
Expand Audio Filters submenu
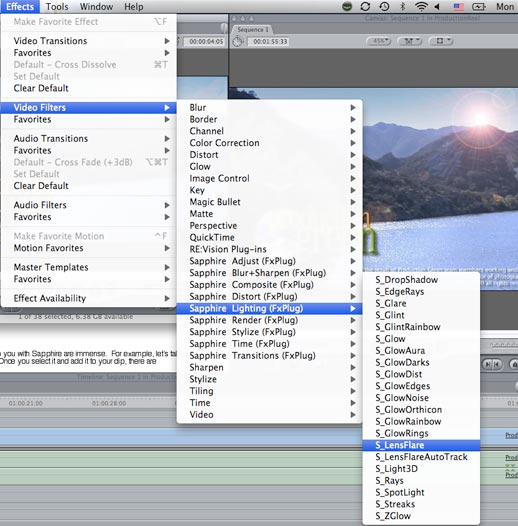[x=89, y=205]
